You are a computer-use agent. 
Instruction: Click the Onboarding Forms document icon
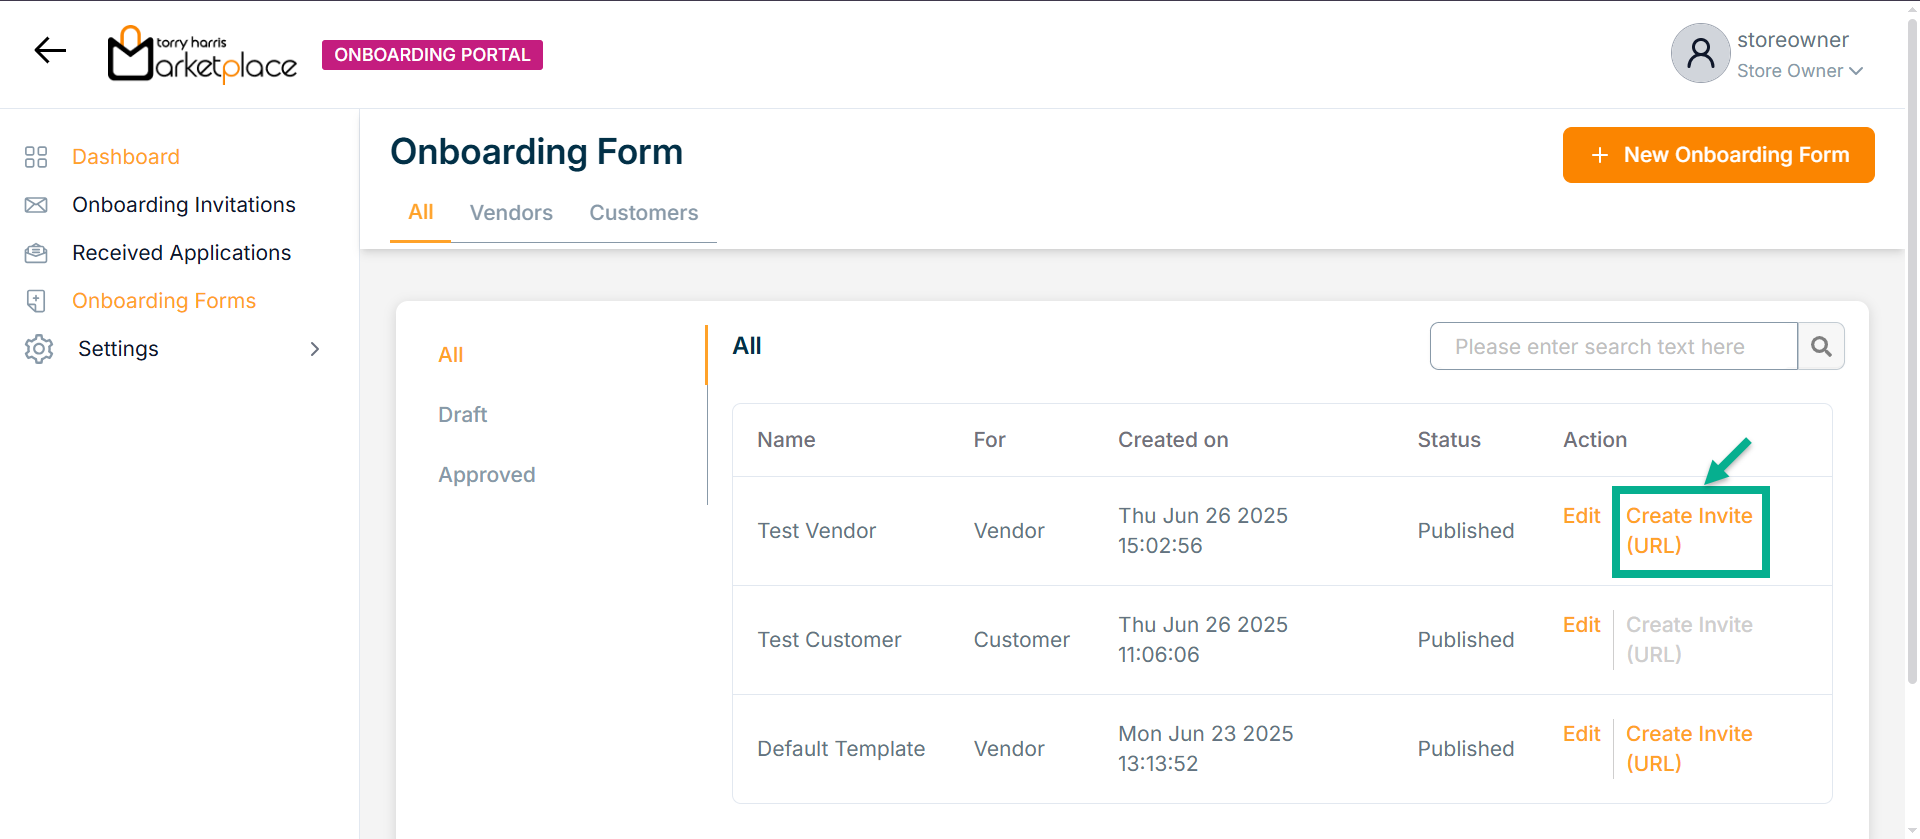coord(36,301)
